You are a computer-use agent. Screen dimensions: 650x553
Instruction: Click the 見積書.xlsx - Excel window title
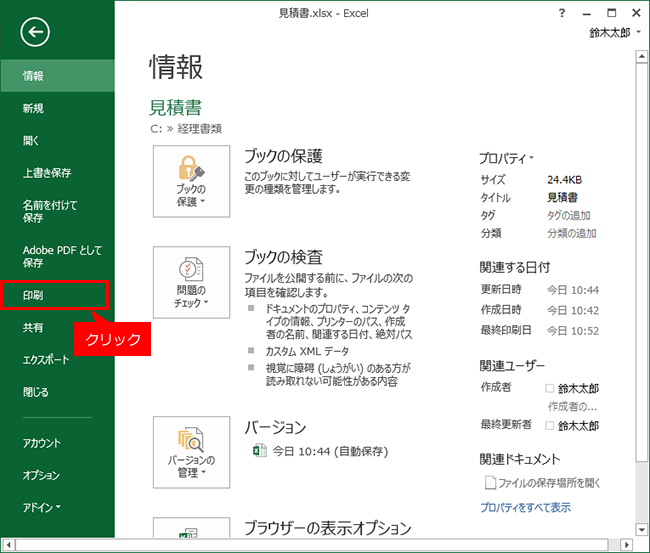coord(323,13)
